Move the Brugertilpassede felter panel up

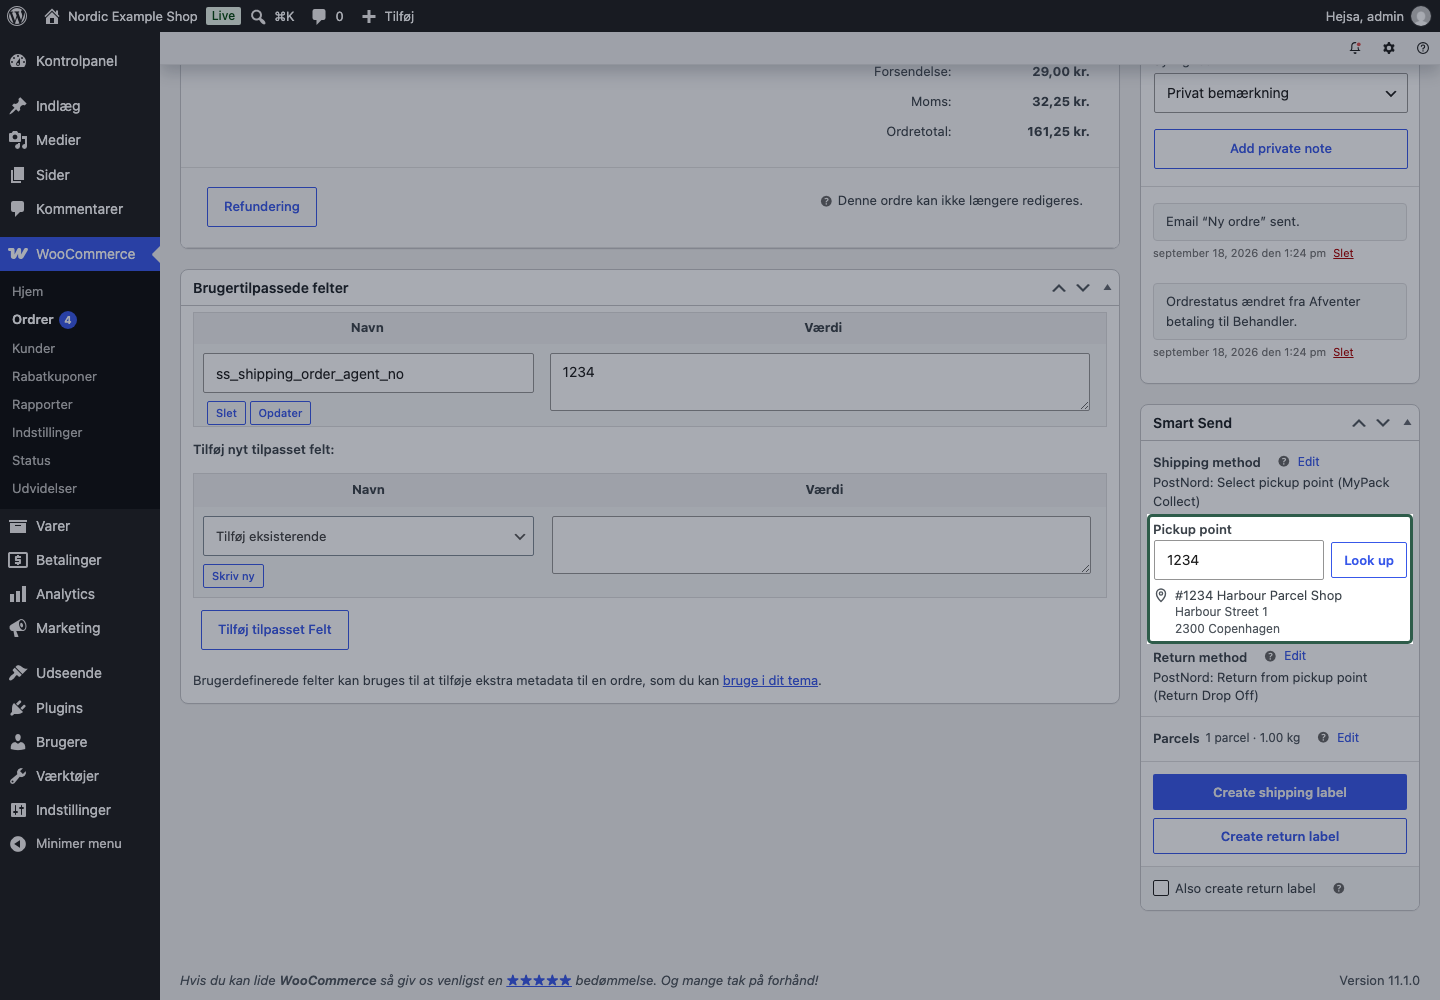click(1059, 288)
